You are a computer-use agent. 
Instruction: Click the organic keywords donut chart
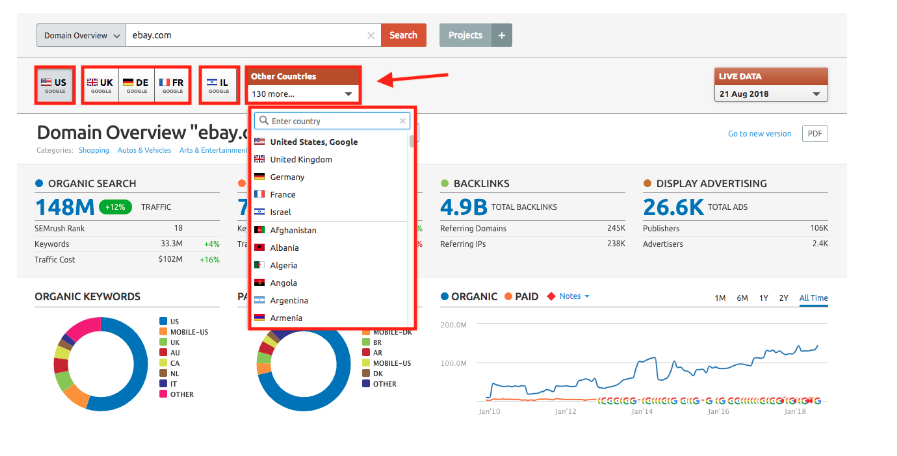click(101, 364)
